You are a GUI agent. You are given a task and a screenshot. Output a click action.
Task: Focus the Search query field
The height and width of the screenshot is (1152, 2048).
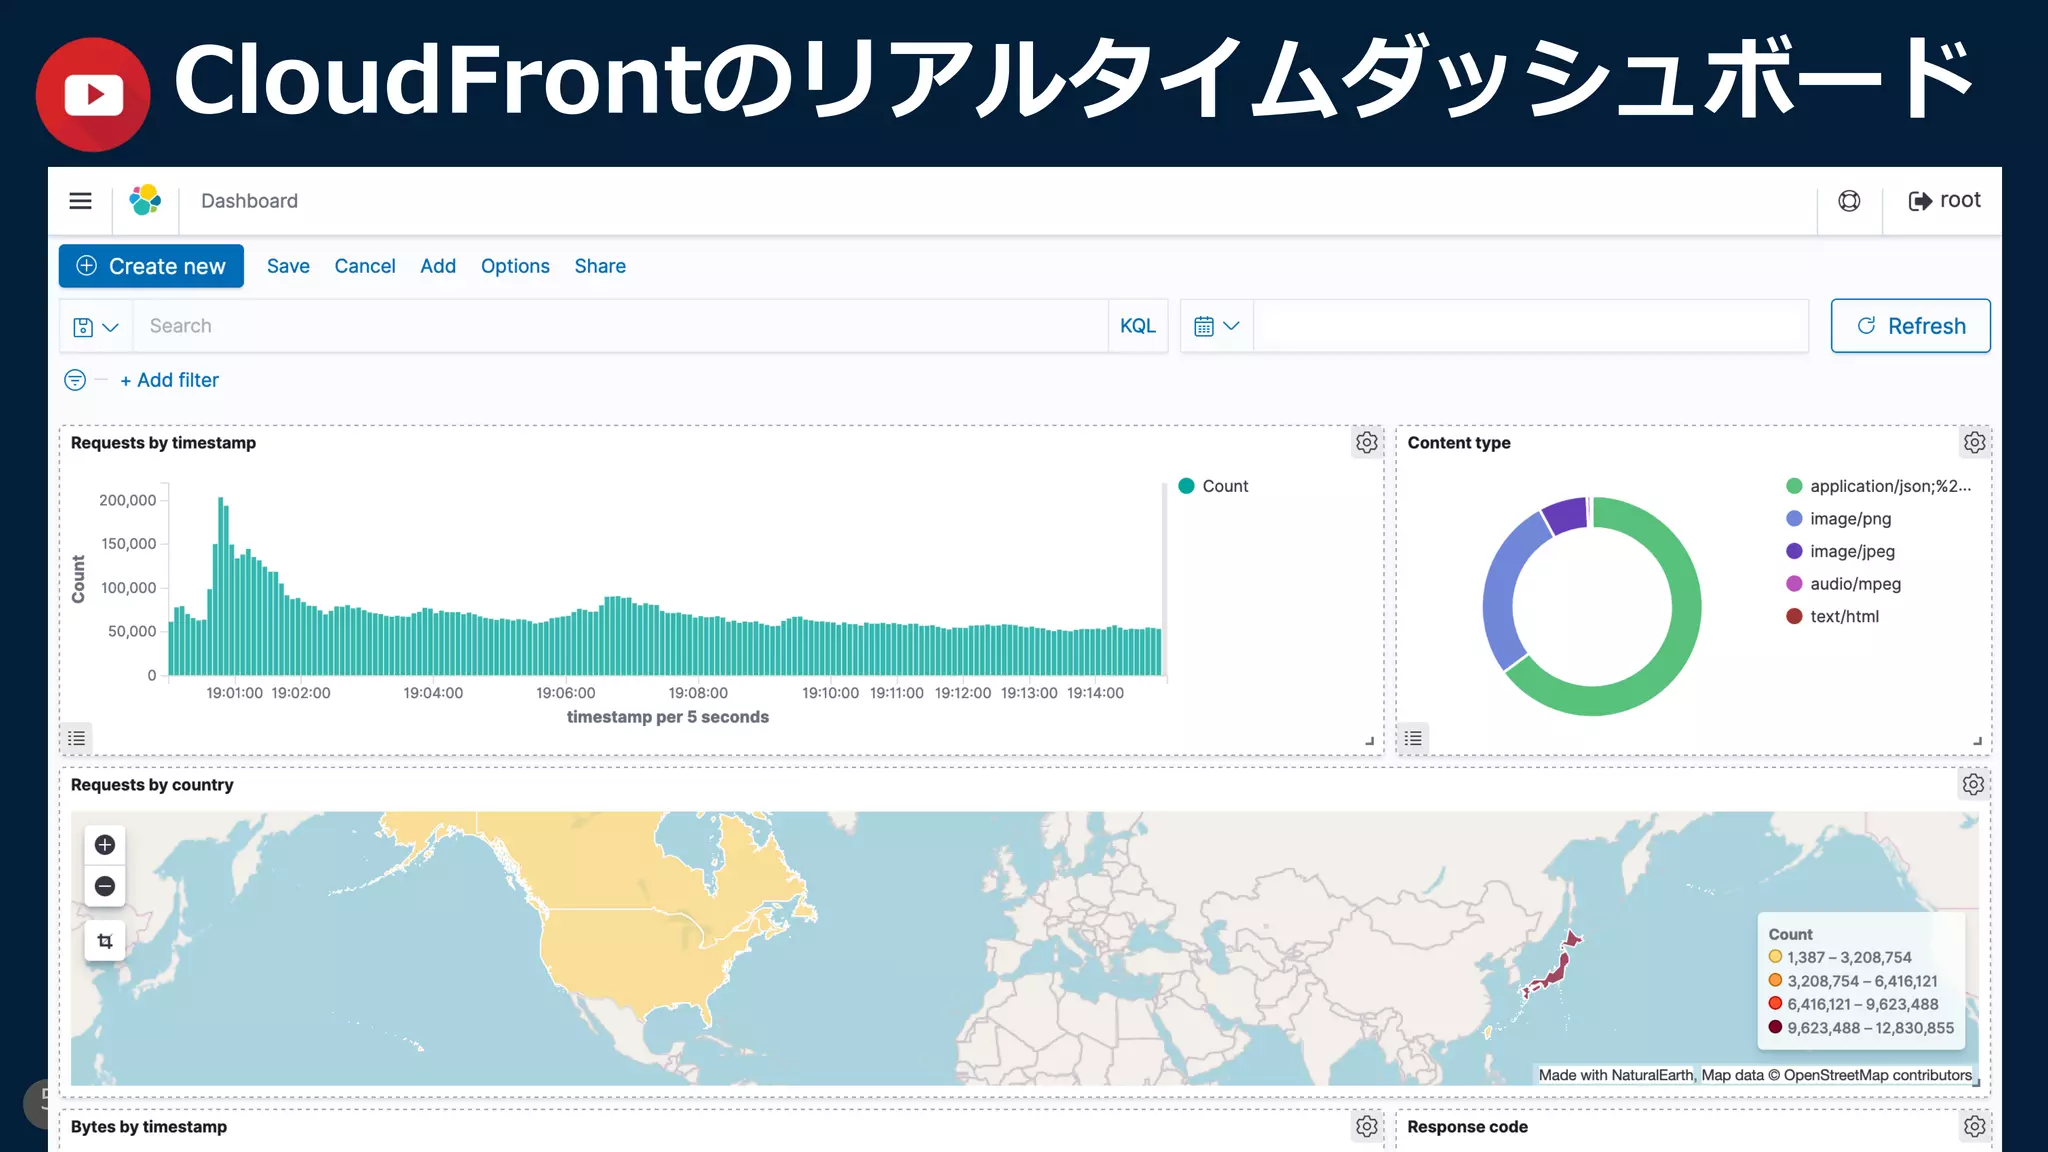[620, 326]
